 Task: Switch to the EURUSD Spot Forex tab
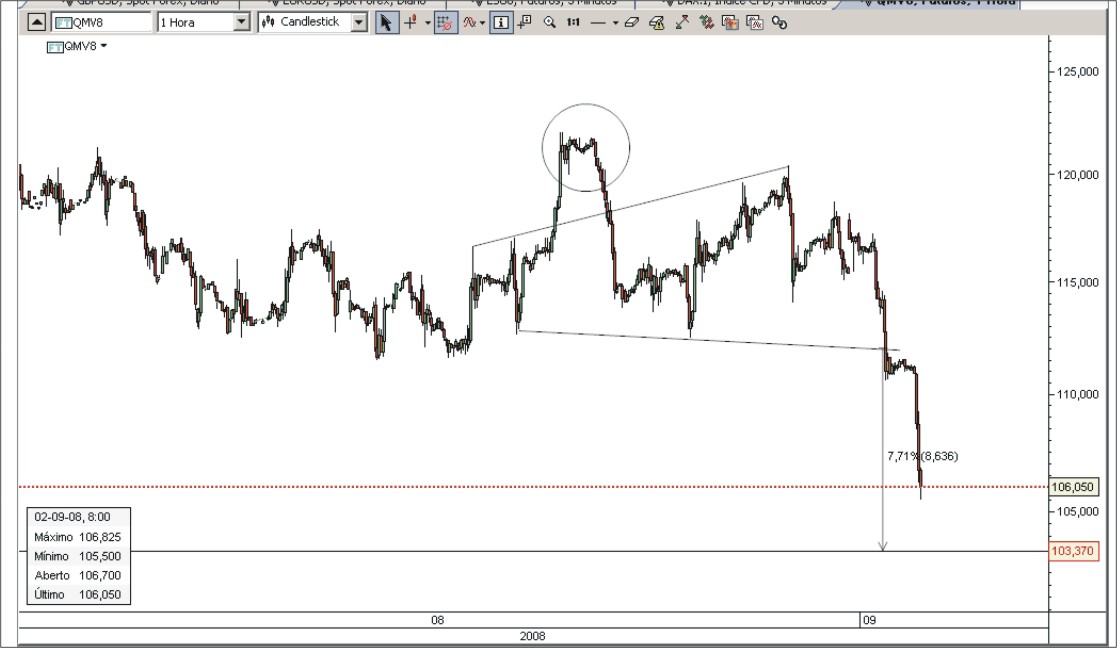(342, 3)
